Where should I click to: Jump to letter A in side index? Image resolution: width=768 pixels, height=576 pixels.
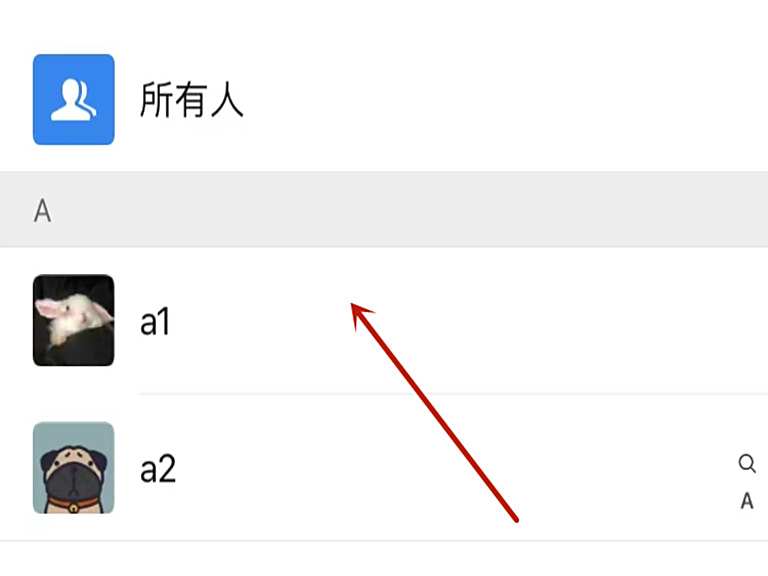(747, 501)
